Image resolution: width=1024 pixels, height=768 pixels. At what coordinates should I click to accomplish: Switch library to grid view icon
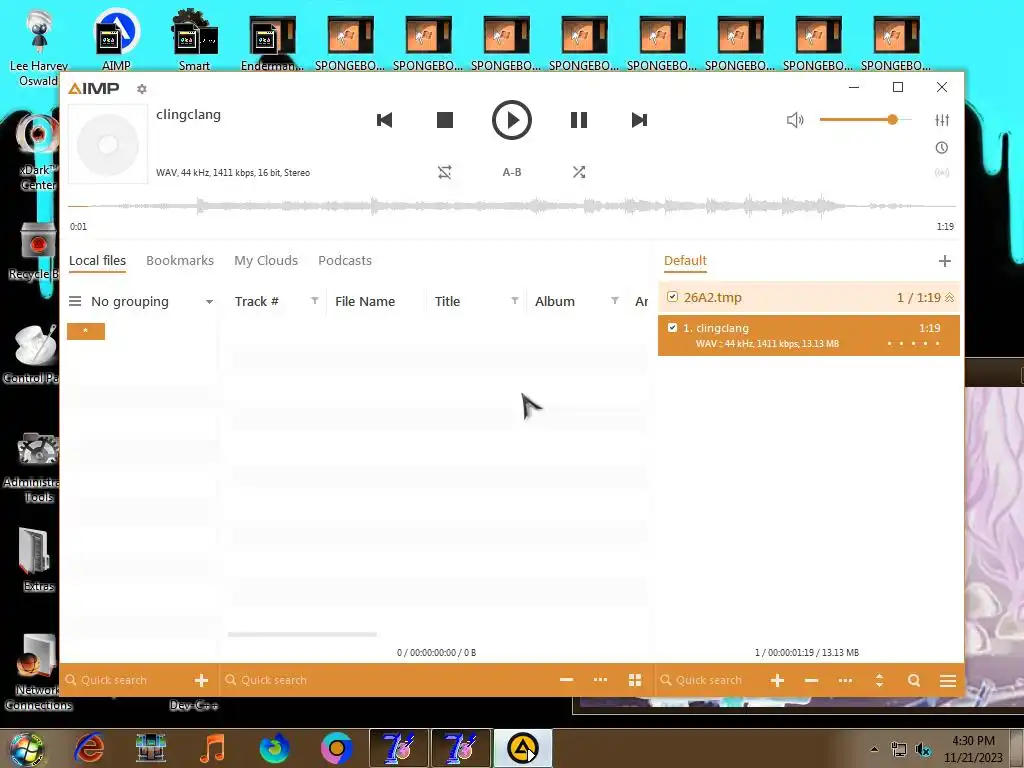[x=635, y=680]
